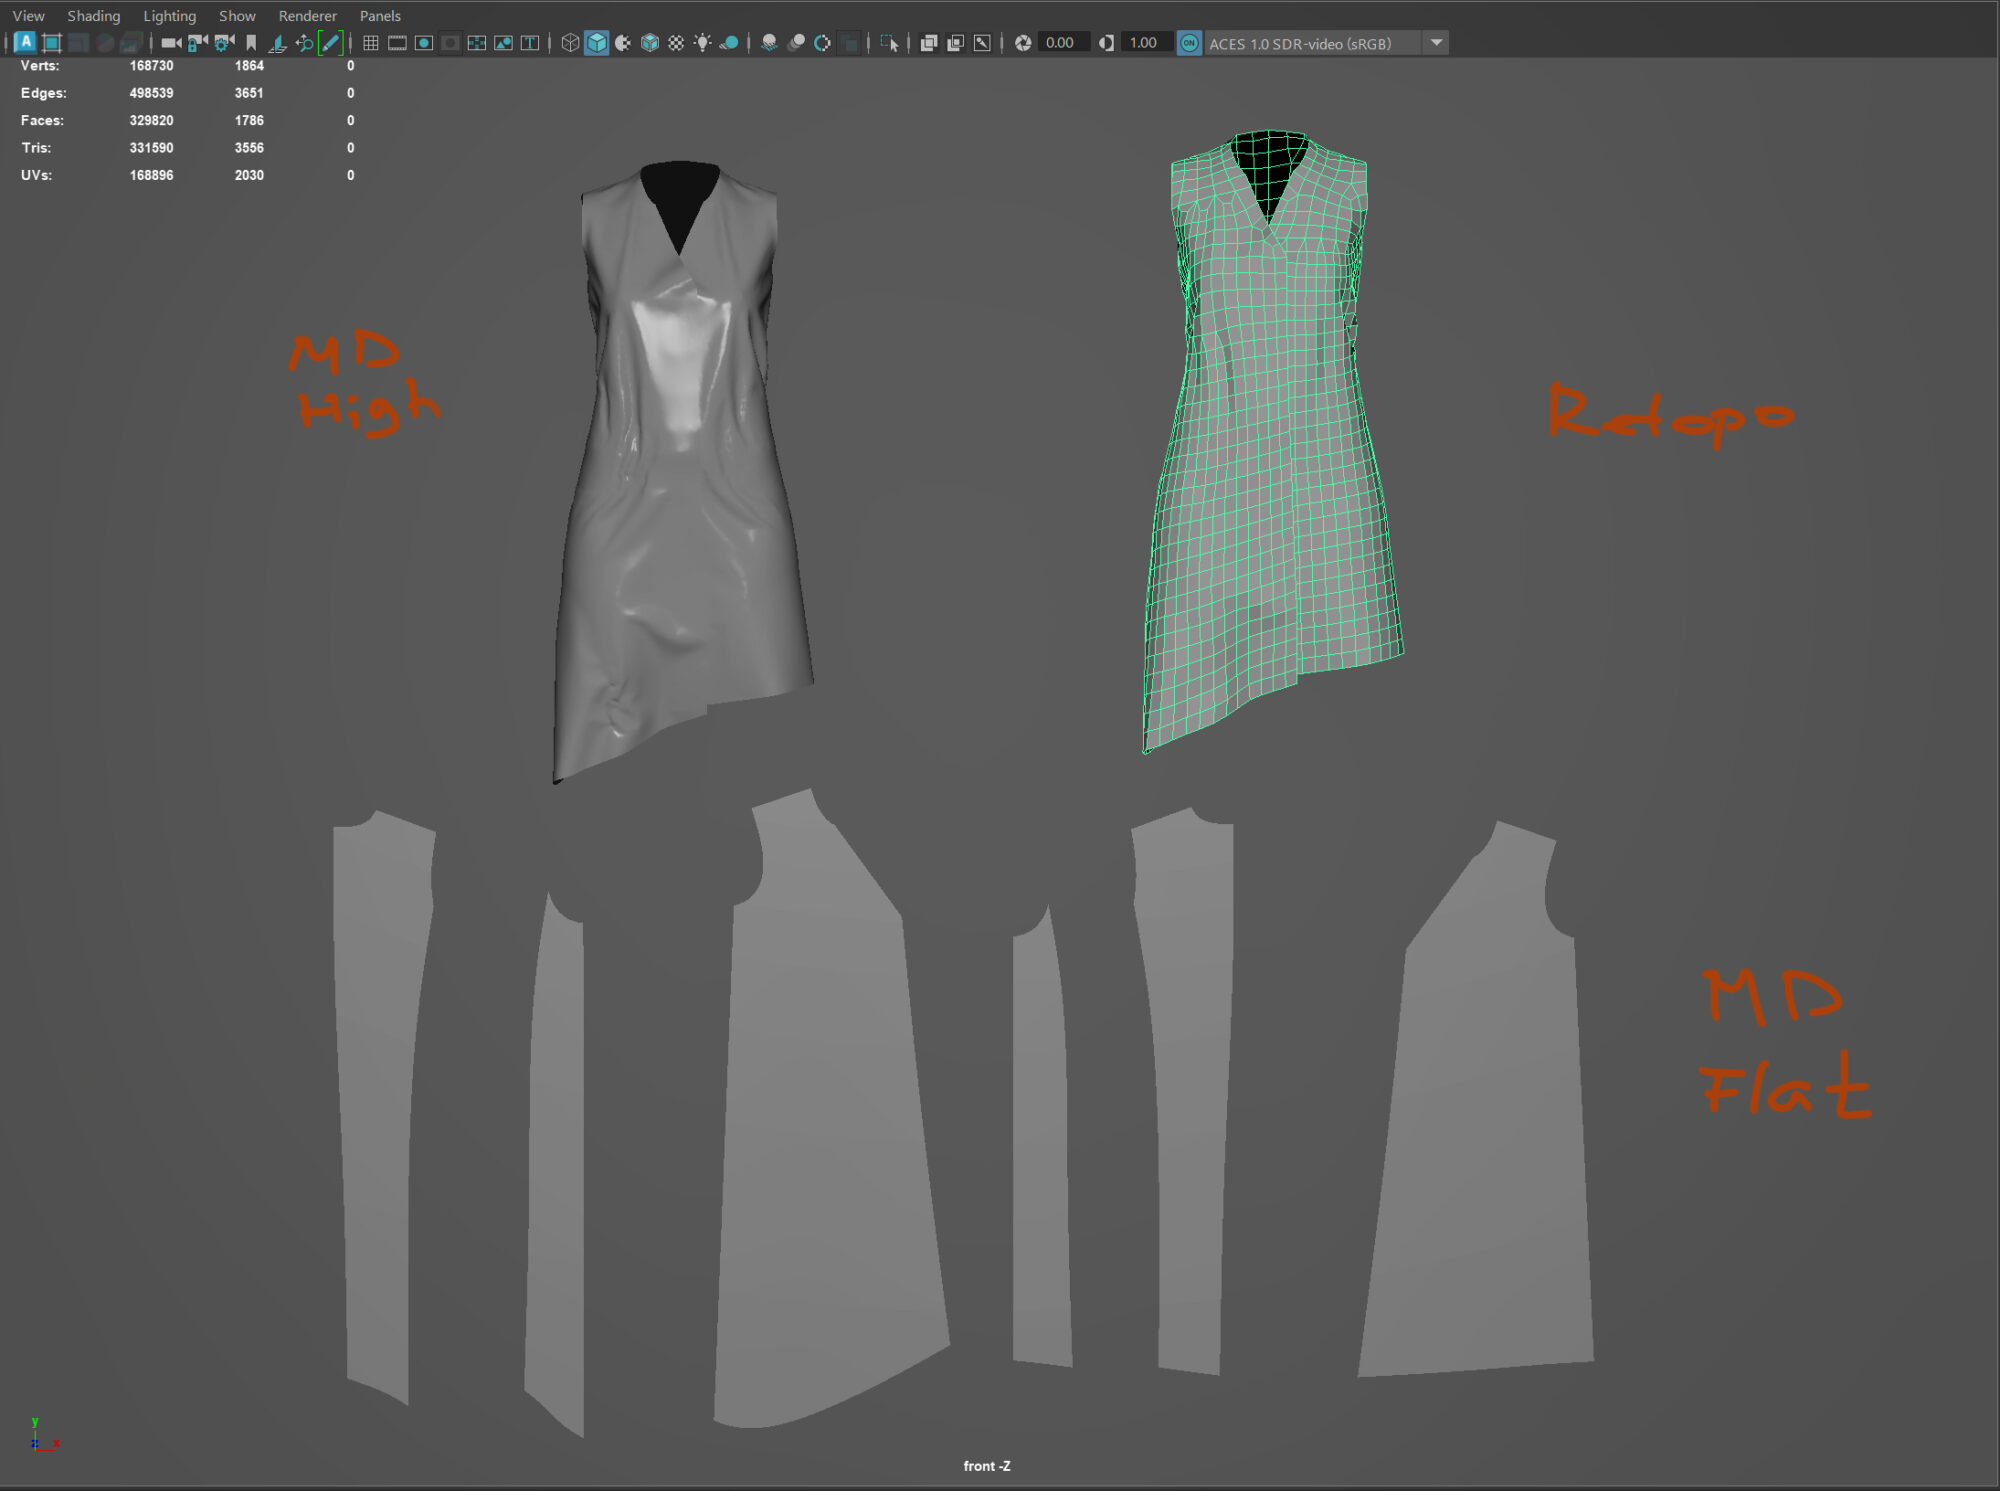Screen dimensions: 2000x1491
Task: Click the lock camera icon
Action: (x=197, y=43)
